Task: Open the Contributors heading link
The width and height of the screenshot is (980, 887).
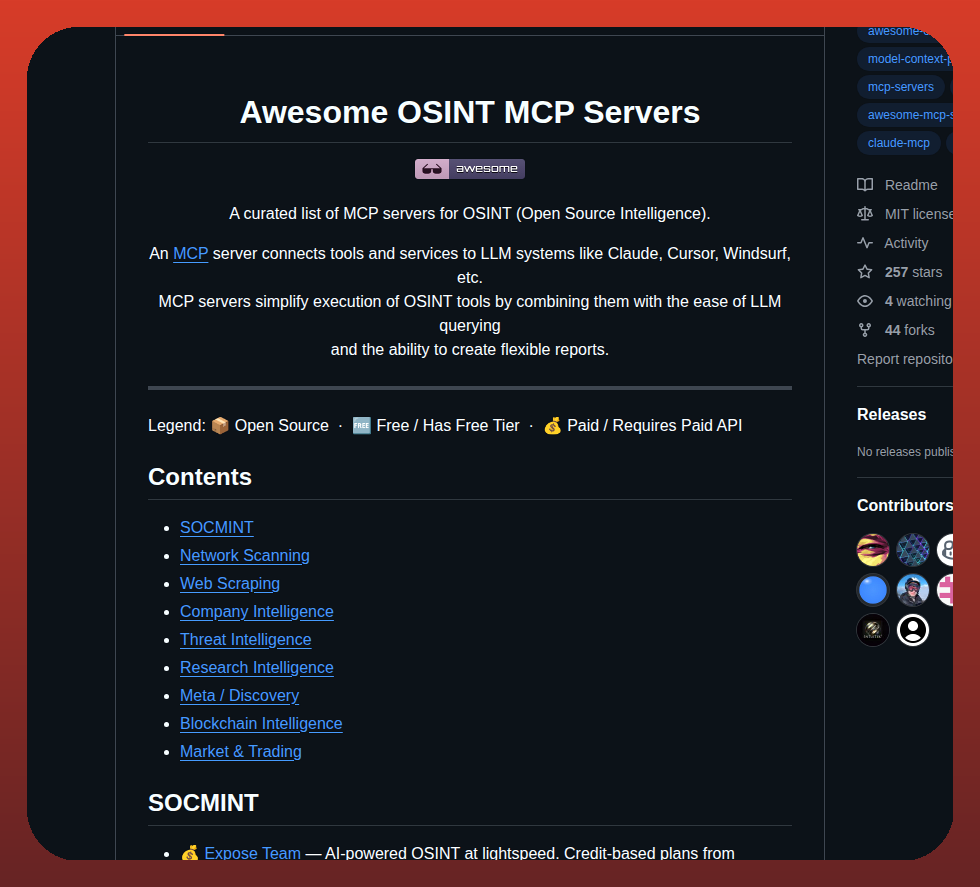Action: [x=905, y=505]
